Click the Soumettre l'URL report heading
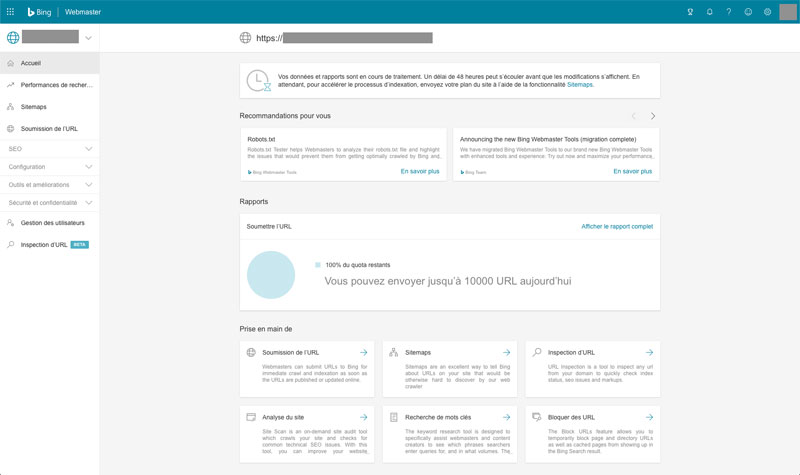 (x=269, y=227)
